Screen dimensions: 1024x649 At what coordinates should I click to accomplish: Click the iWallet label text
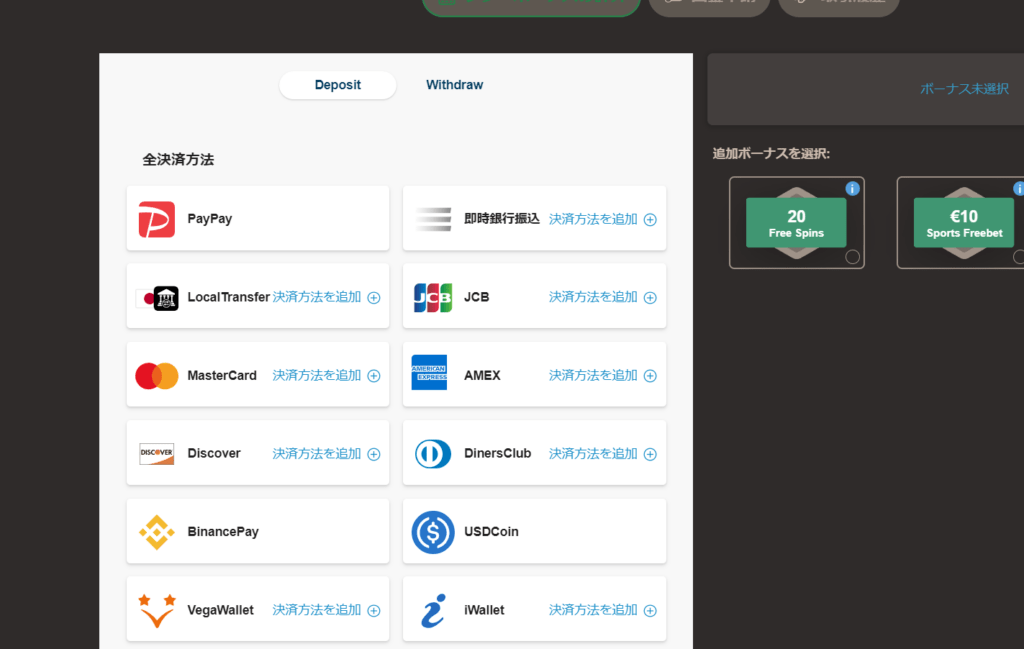(x=484, y=610)
